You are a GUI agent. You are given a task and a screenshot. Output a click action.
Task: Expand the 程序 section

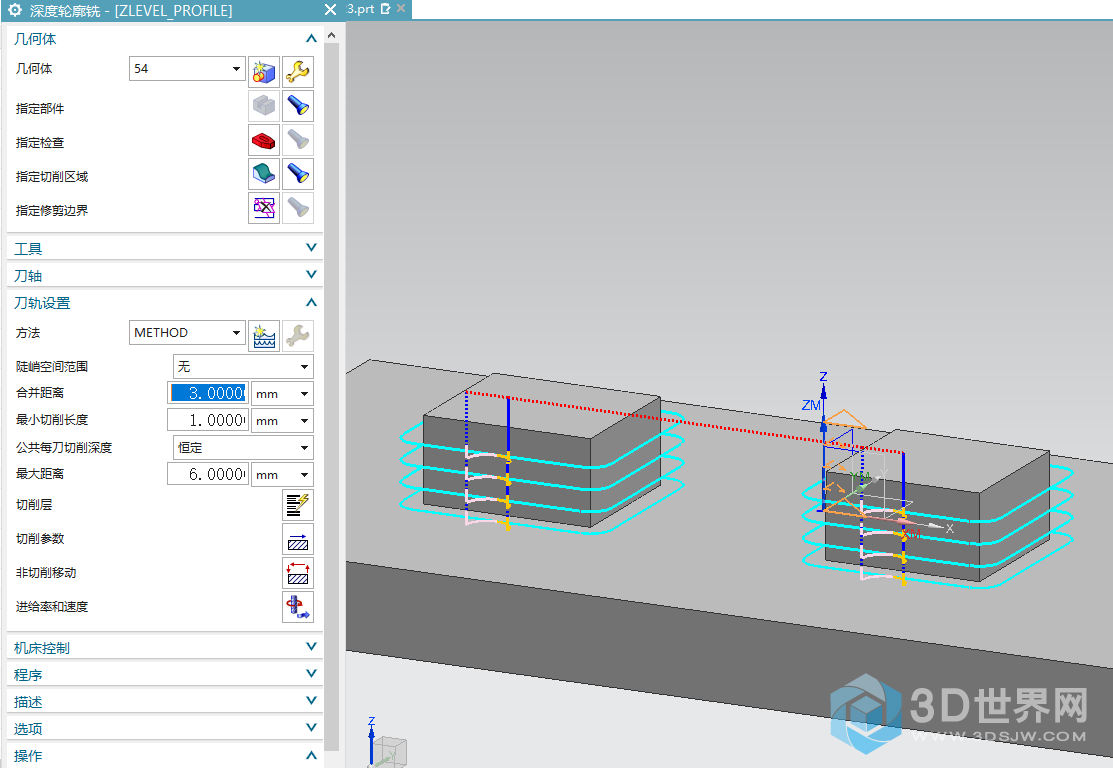tap(165, 674)
